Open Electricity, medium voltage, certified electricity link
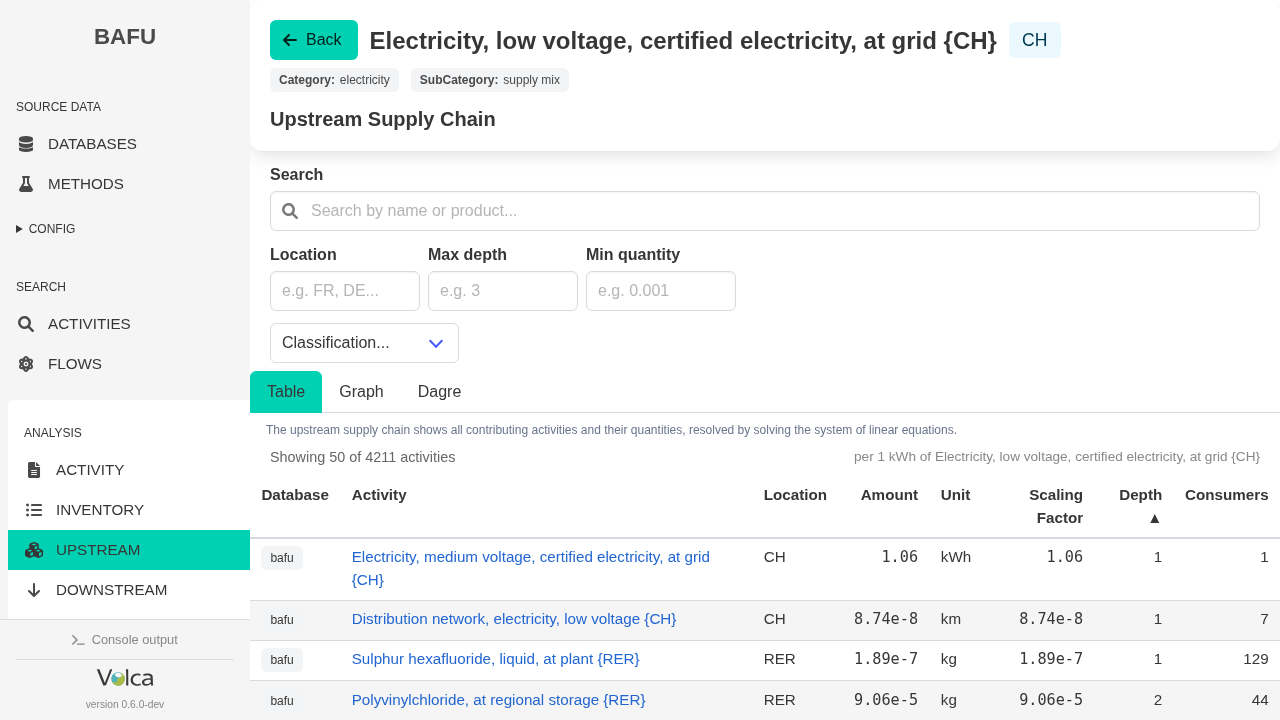1280x720 pixels. (531, 568)
